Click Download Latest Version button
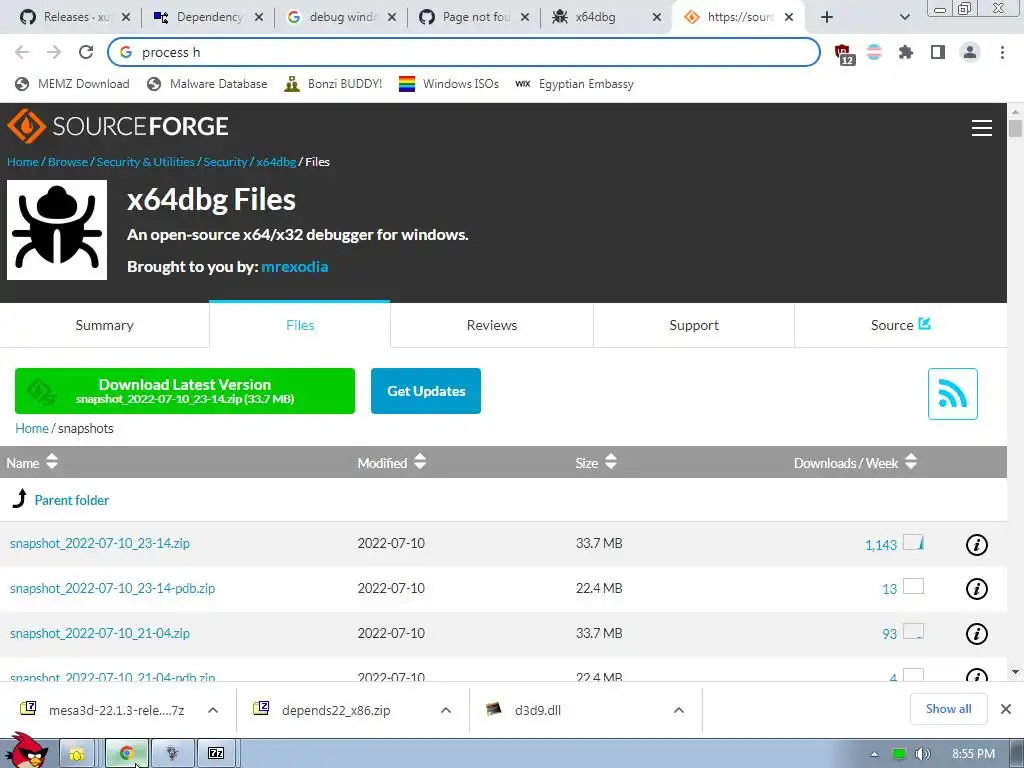1024x768 pixels. [x=185, y=391]
